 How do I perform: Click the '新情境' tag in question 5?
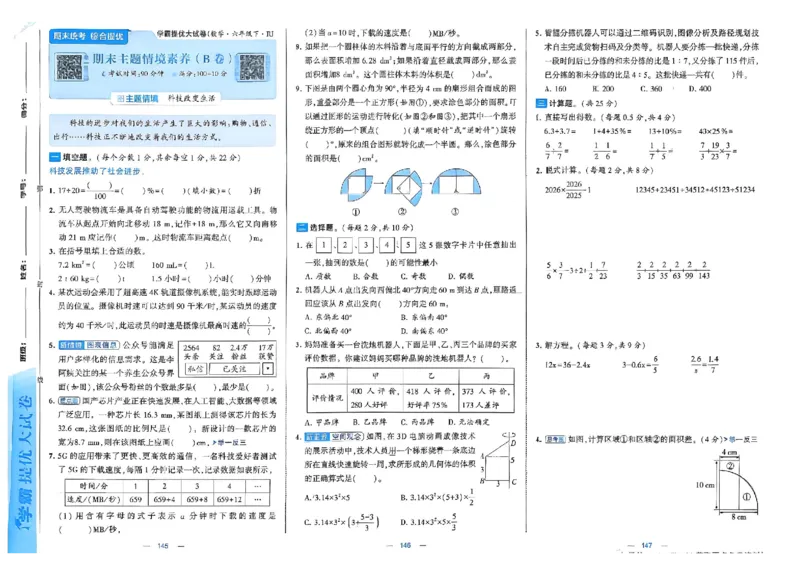pos(70,346)
